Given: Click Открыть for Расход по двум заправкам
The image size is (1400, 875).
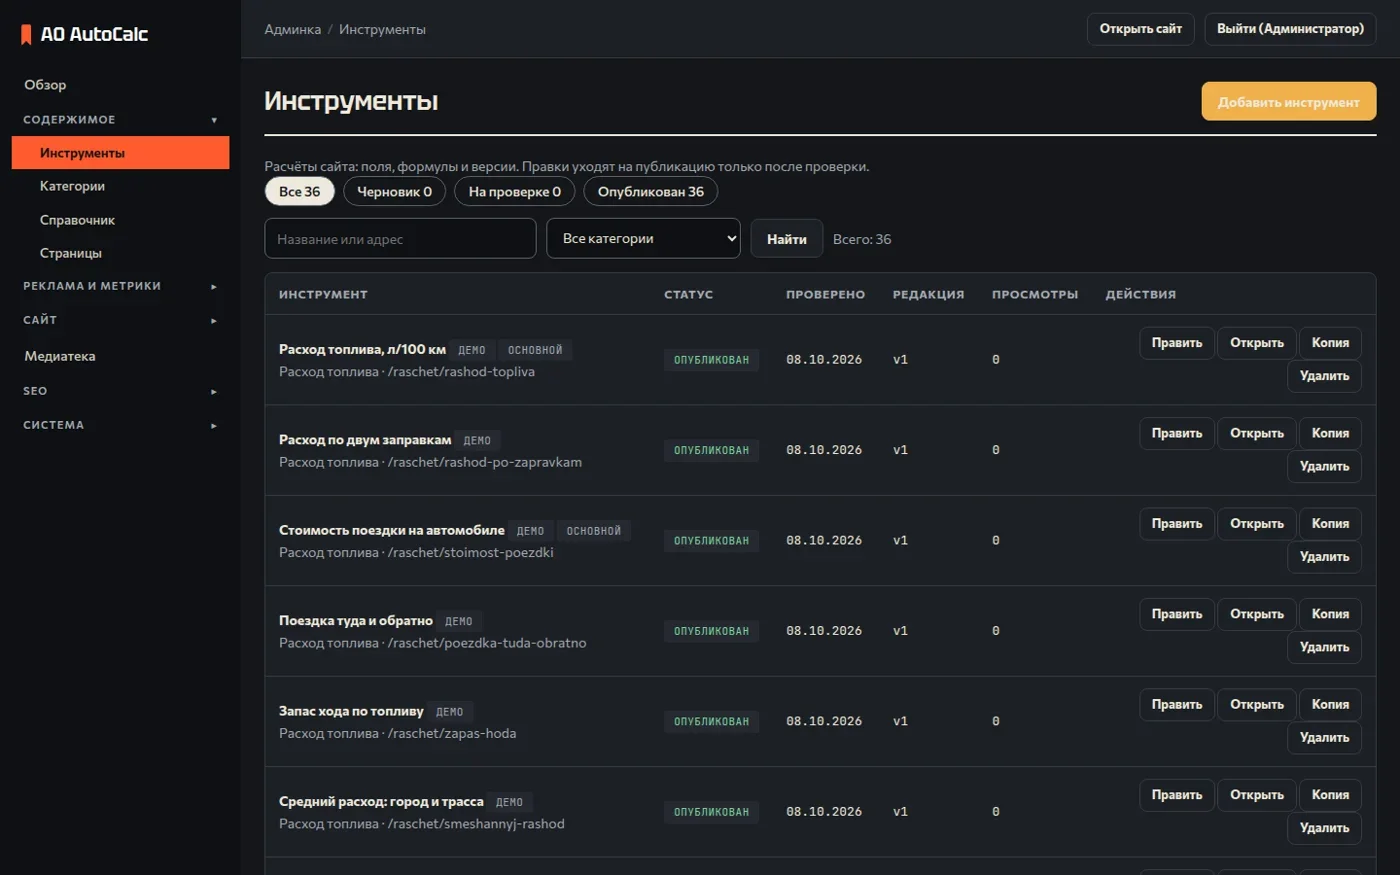Looking at the screenshot, I should (x=1257, y=433).
